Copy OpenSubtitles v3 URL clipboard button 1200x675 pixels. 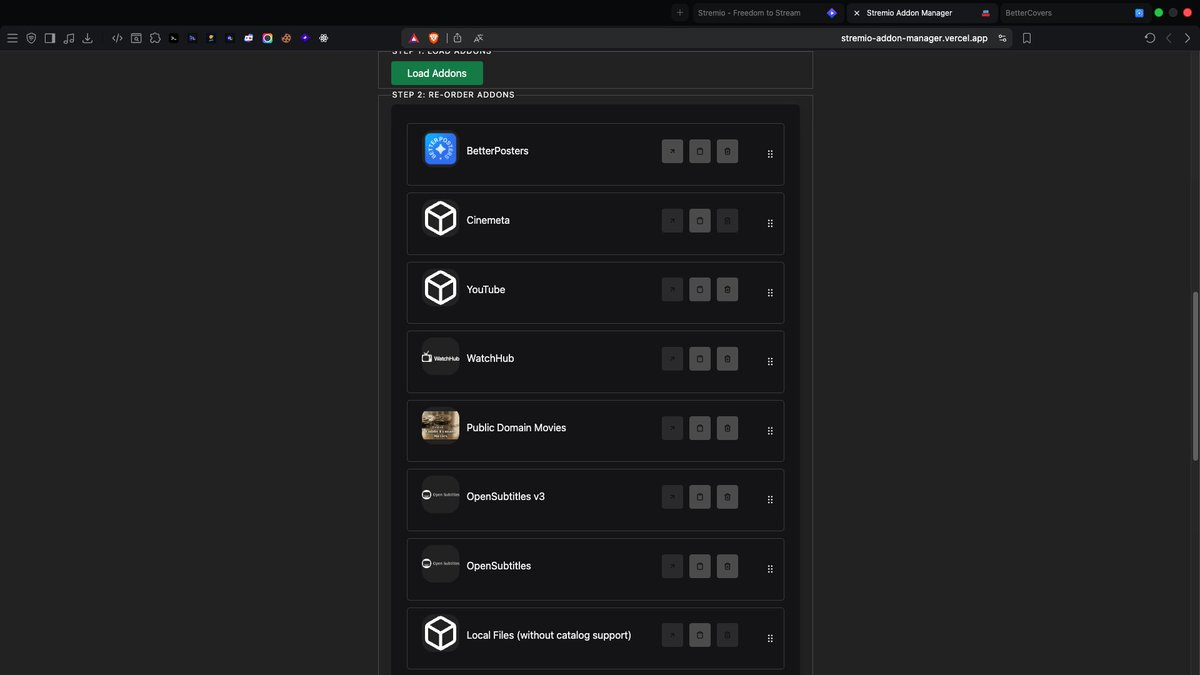[700, 496]
